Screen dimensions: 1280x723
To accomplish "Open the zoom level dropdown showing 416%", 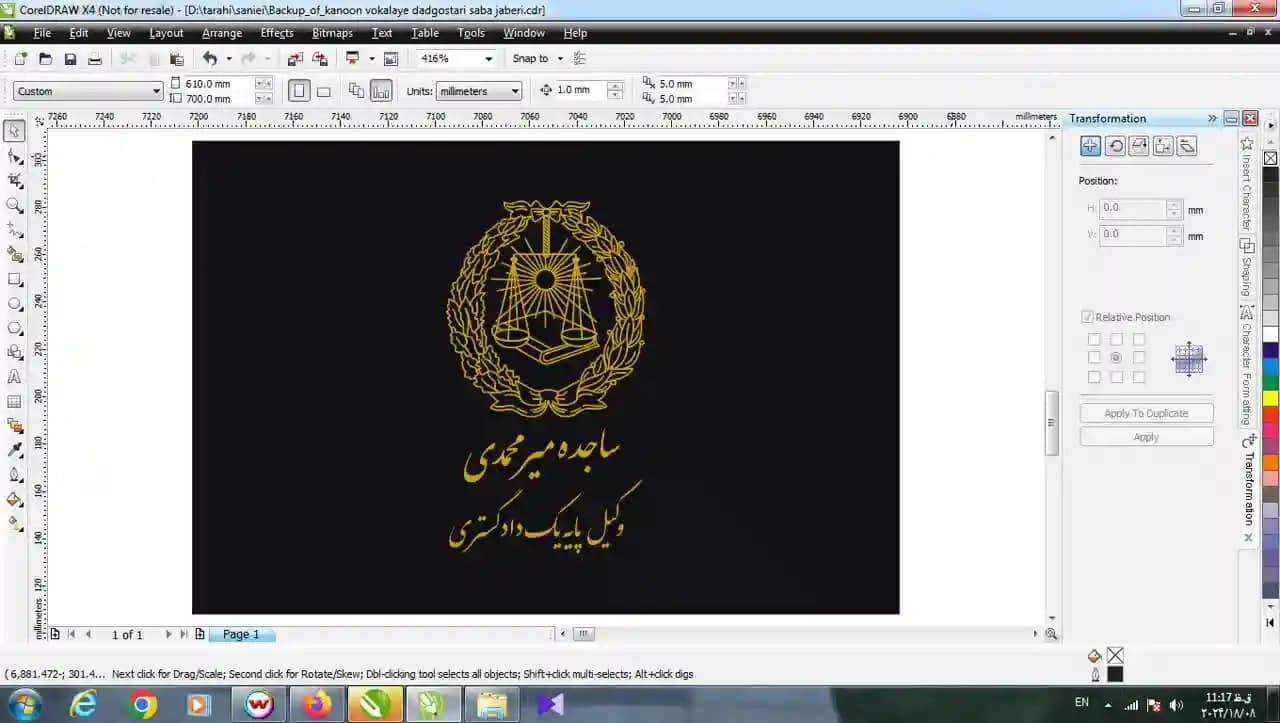I will click(488, 59).
